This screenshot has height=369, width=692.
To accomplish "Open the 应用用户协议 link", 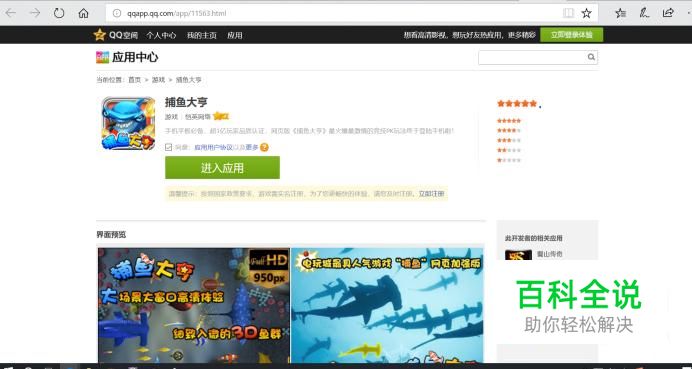I will pyautogui.click(x=214, y=147).
